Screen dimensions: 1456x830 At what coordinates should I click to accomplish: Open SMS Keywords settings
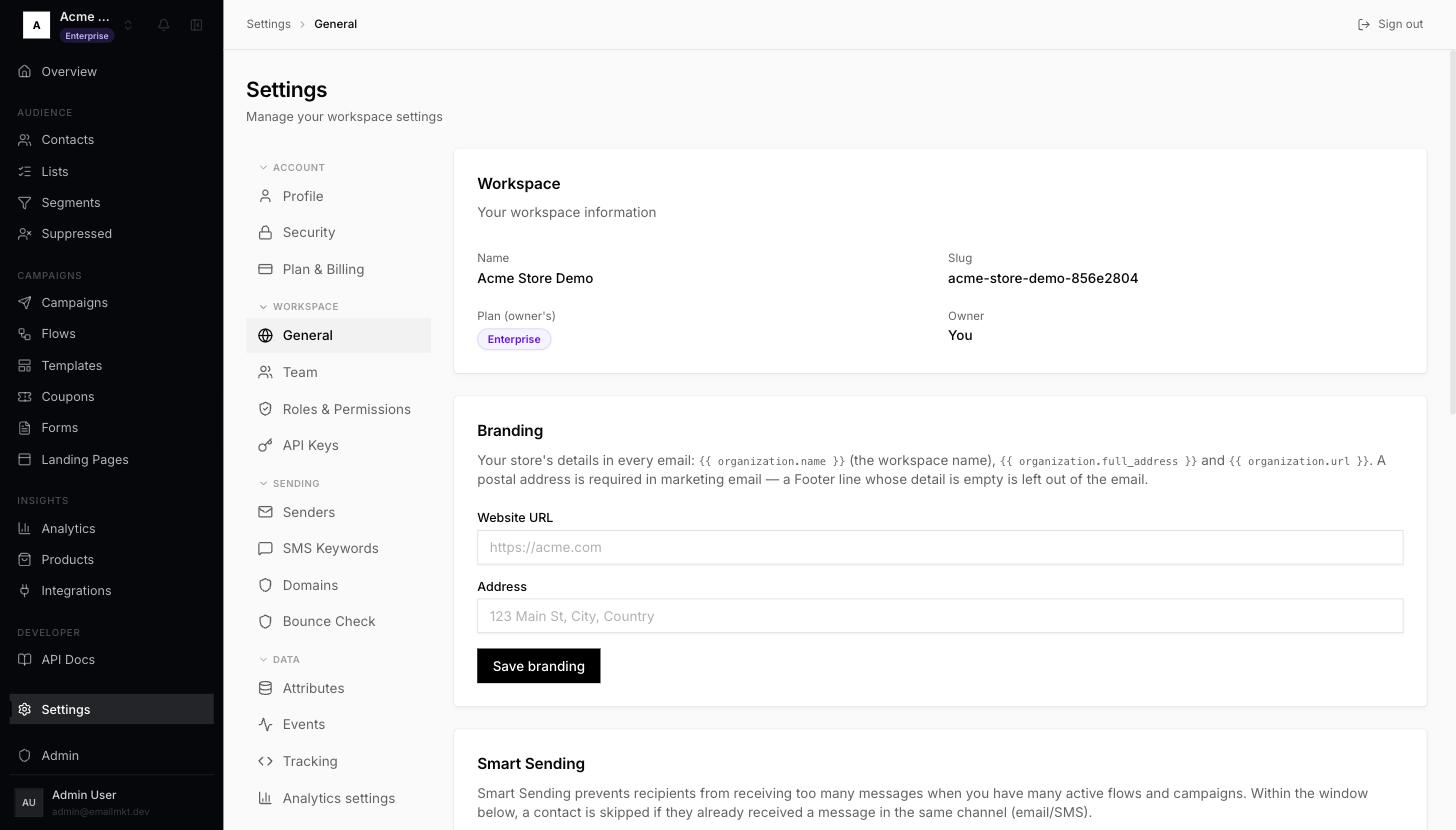point(338,549)
